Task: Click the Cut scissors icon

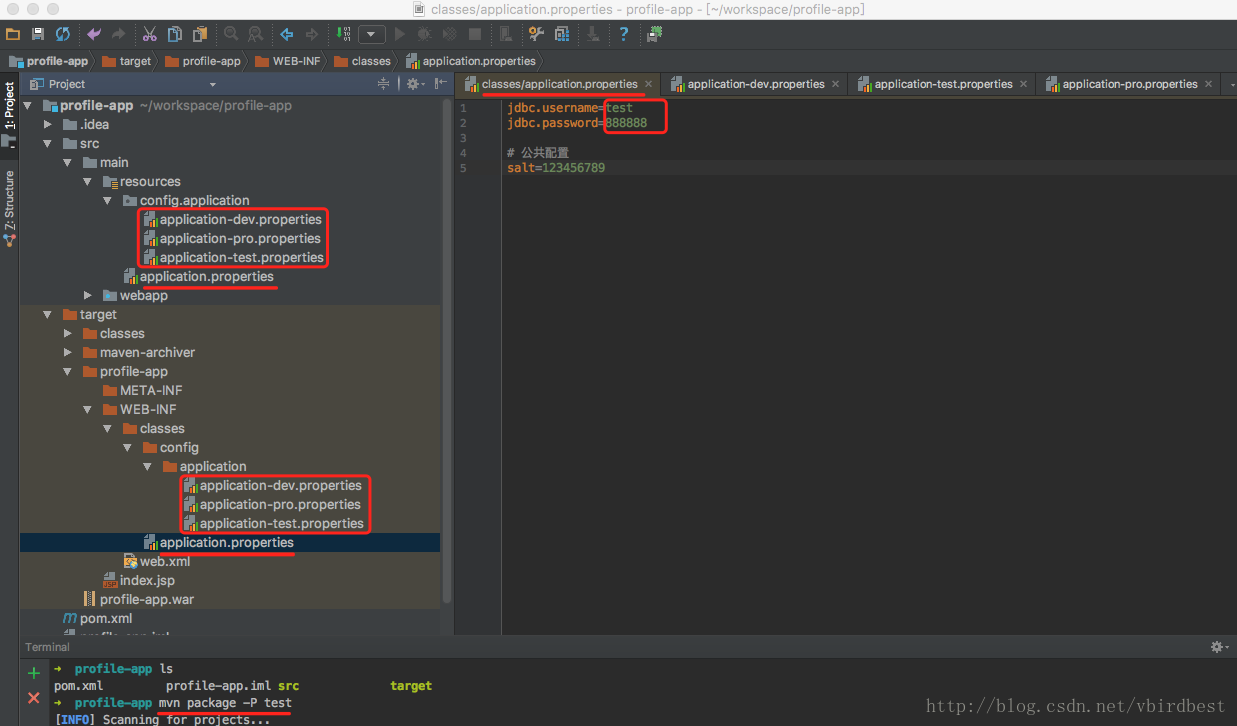Action: (x=150, y=34)
